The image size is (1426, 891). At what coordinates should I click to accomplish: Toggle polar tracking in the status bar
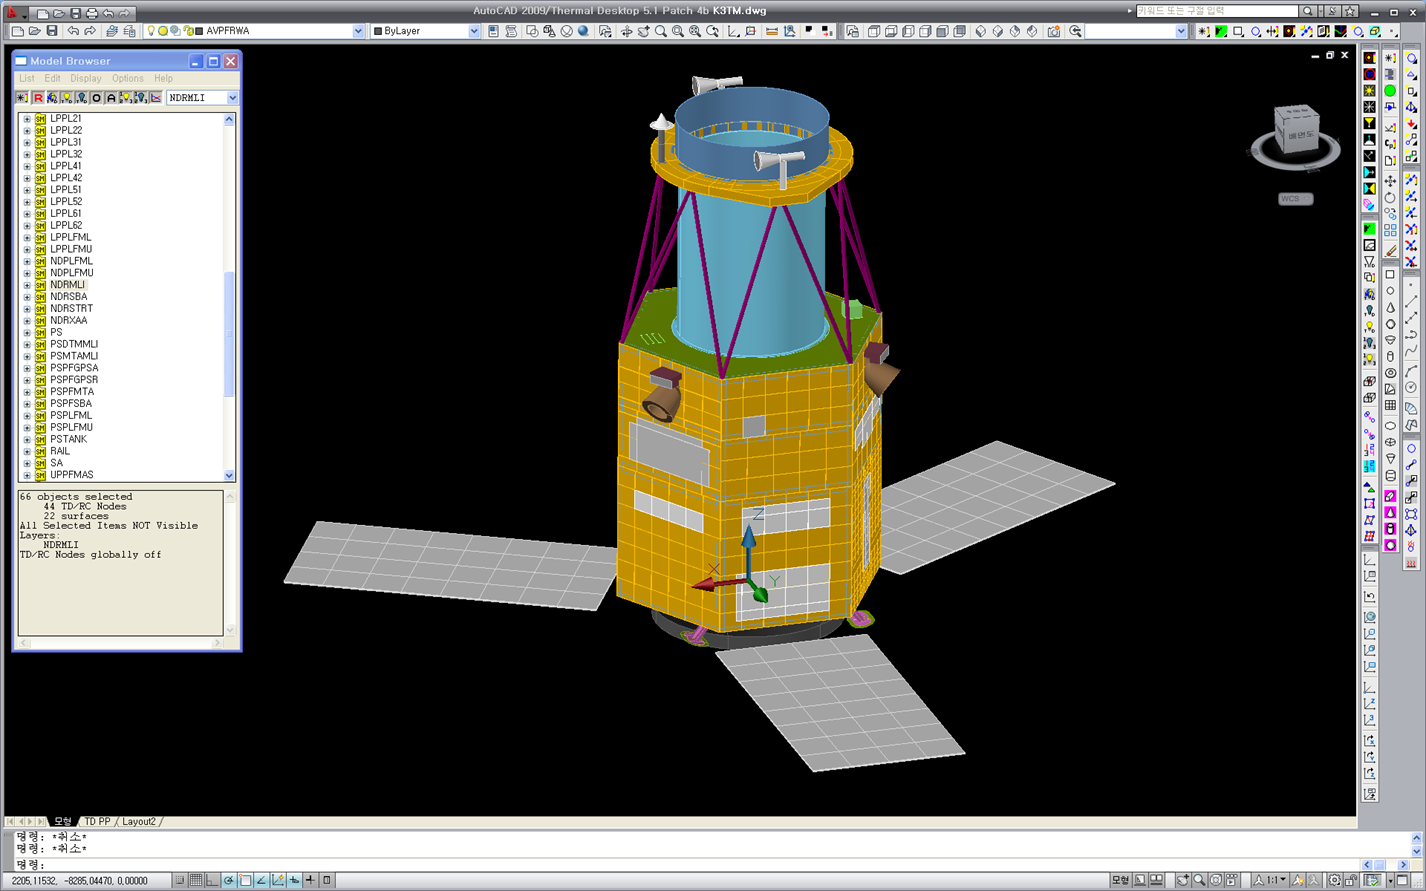[x=229, y=880]
